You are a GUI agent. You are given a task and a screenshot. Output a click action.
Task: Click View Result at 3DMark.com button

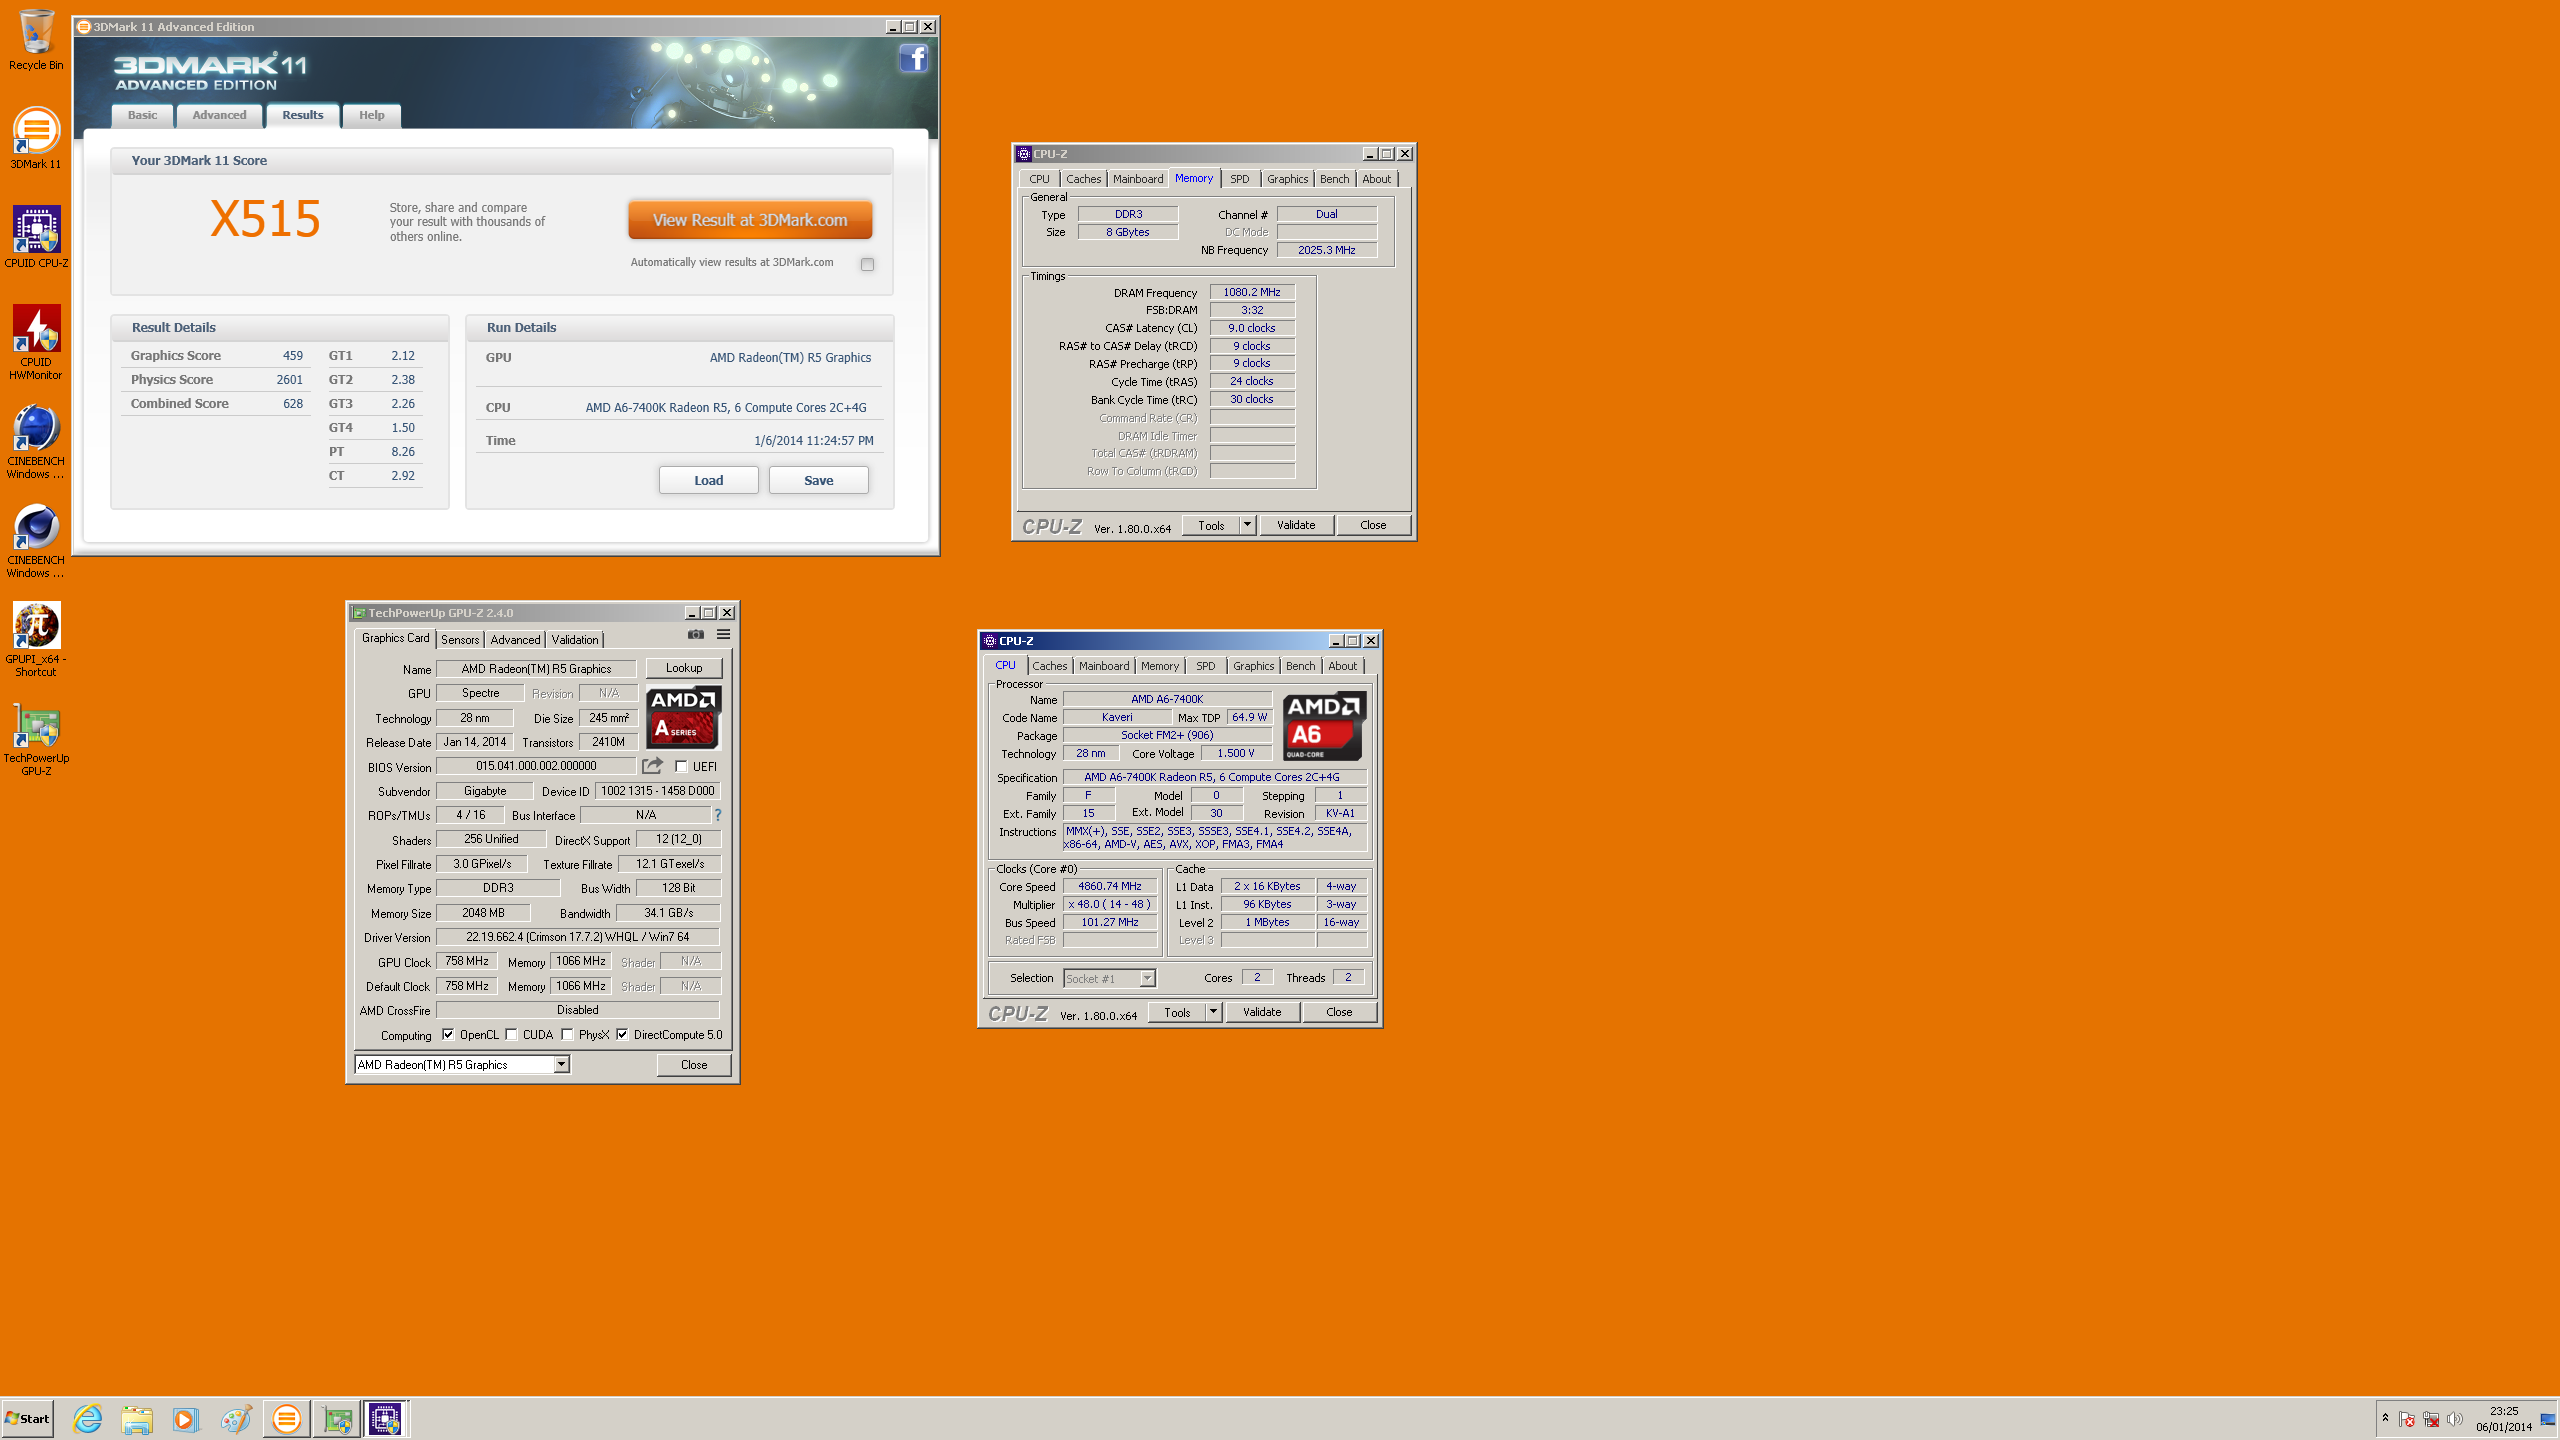click(x=750, y=220)
